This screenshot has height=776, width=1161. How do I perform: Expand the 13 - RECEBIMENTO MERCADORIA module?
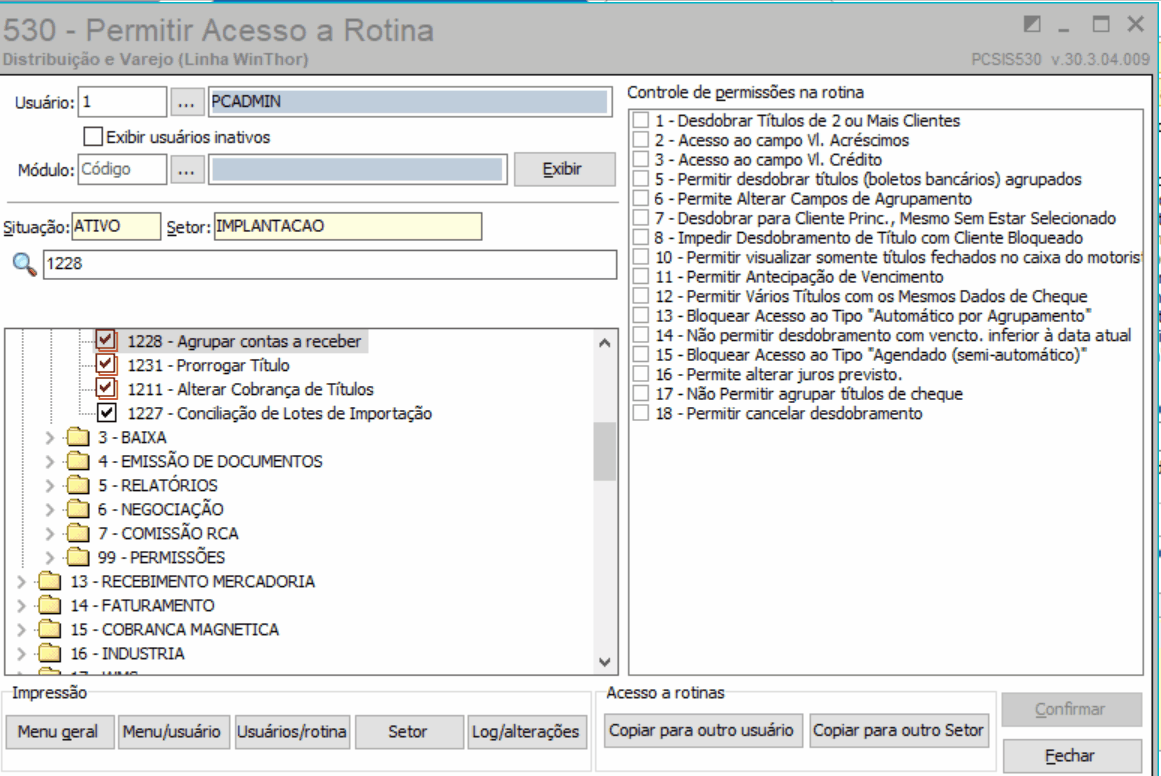click(21, 582)
